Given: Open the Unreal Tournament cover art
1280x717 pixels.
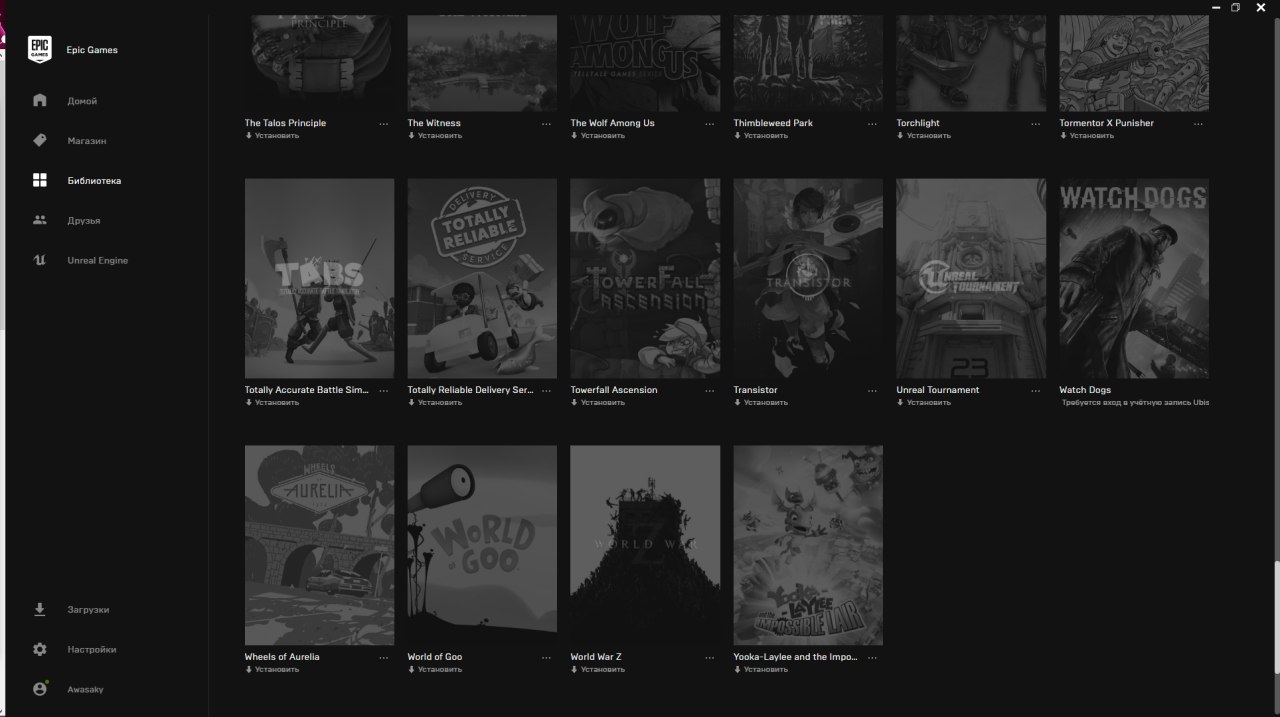Looking at the screenshot, I should coord(971,279).
